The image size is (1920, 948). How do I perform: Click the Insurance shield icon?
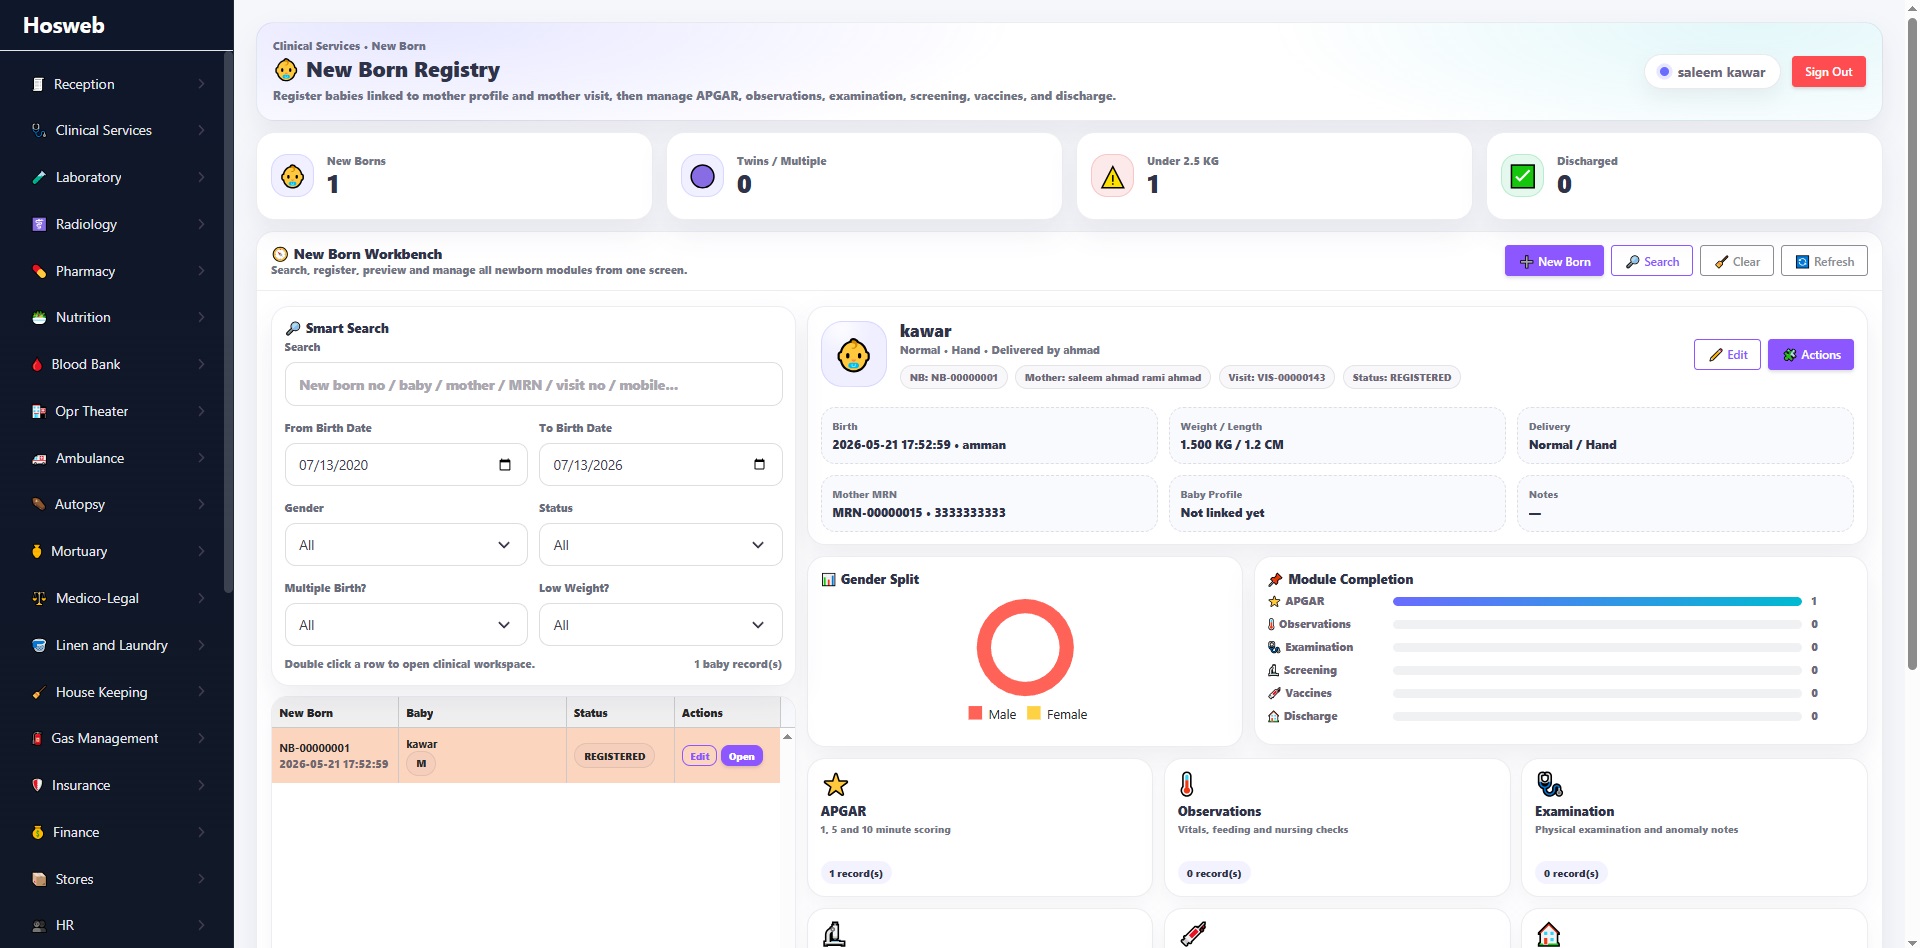click(37, 786)
